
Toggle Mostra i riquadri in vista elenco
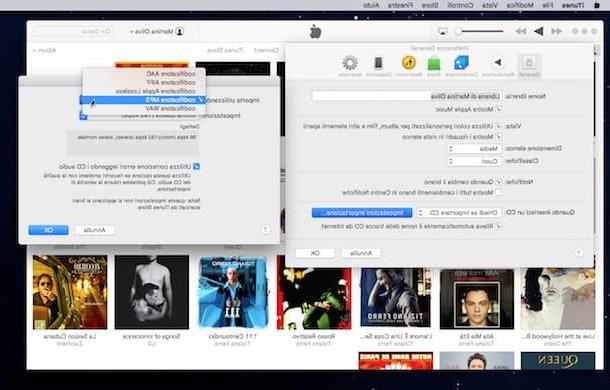[x=498, y=137]
